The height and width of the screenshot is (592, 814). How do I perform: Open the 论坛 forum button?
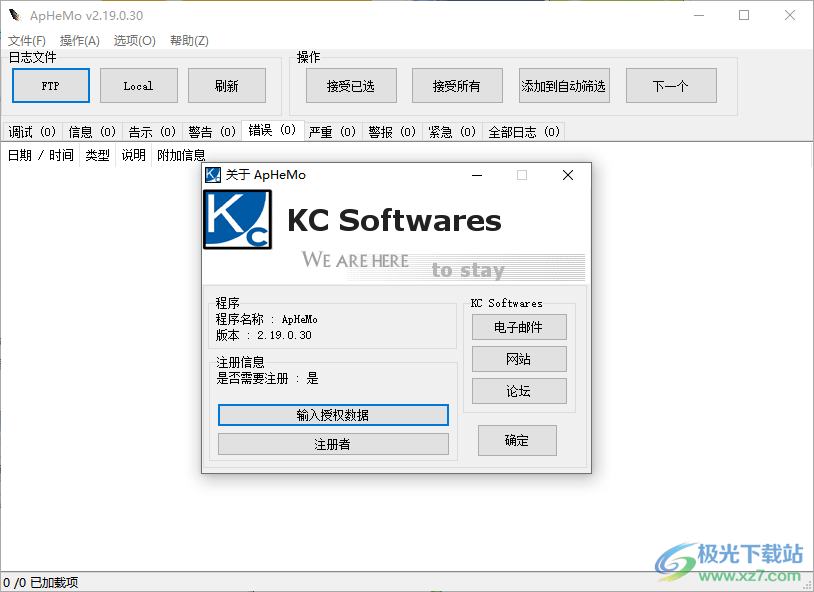coord(519,391)
